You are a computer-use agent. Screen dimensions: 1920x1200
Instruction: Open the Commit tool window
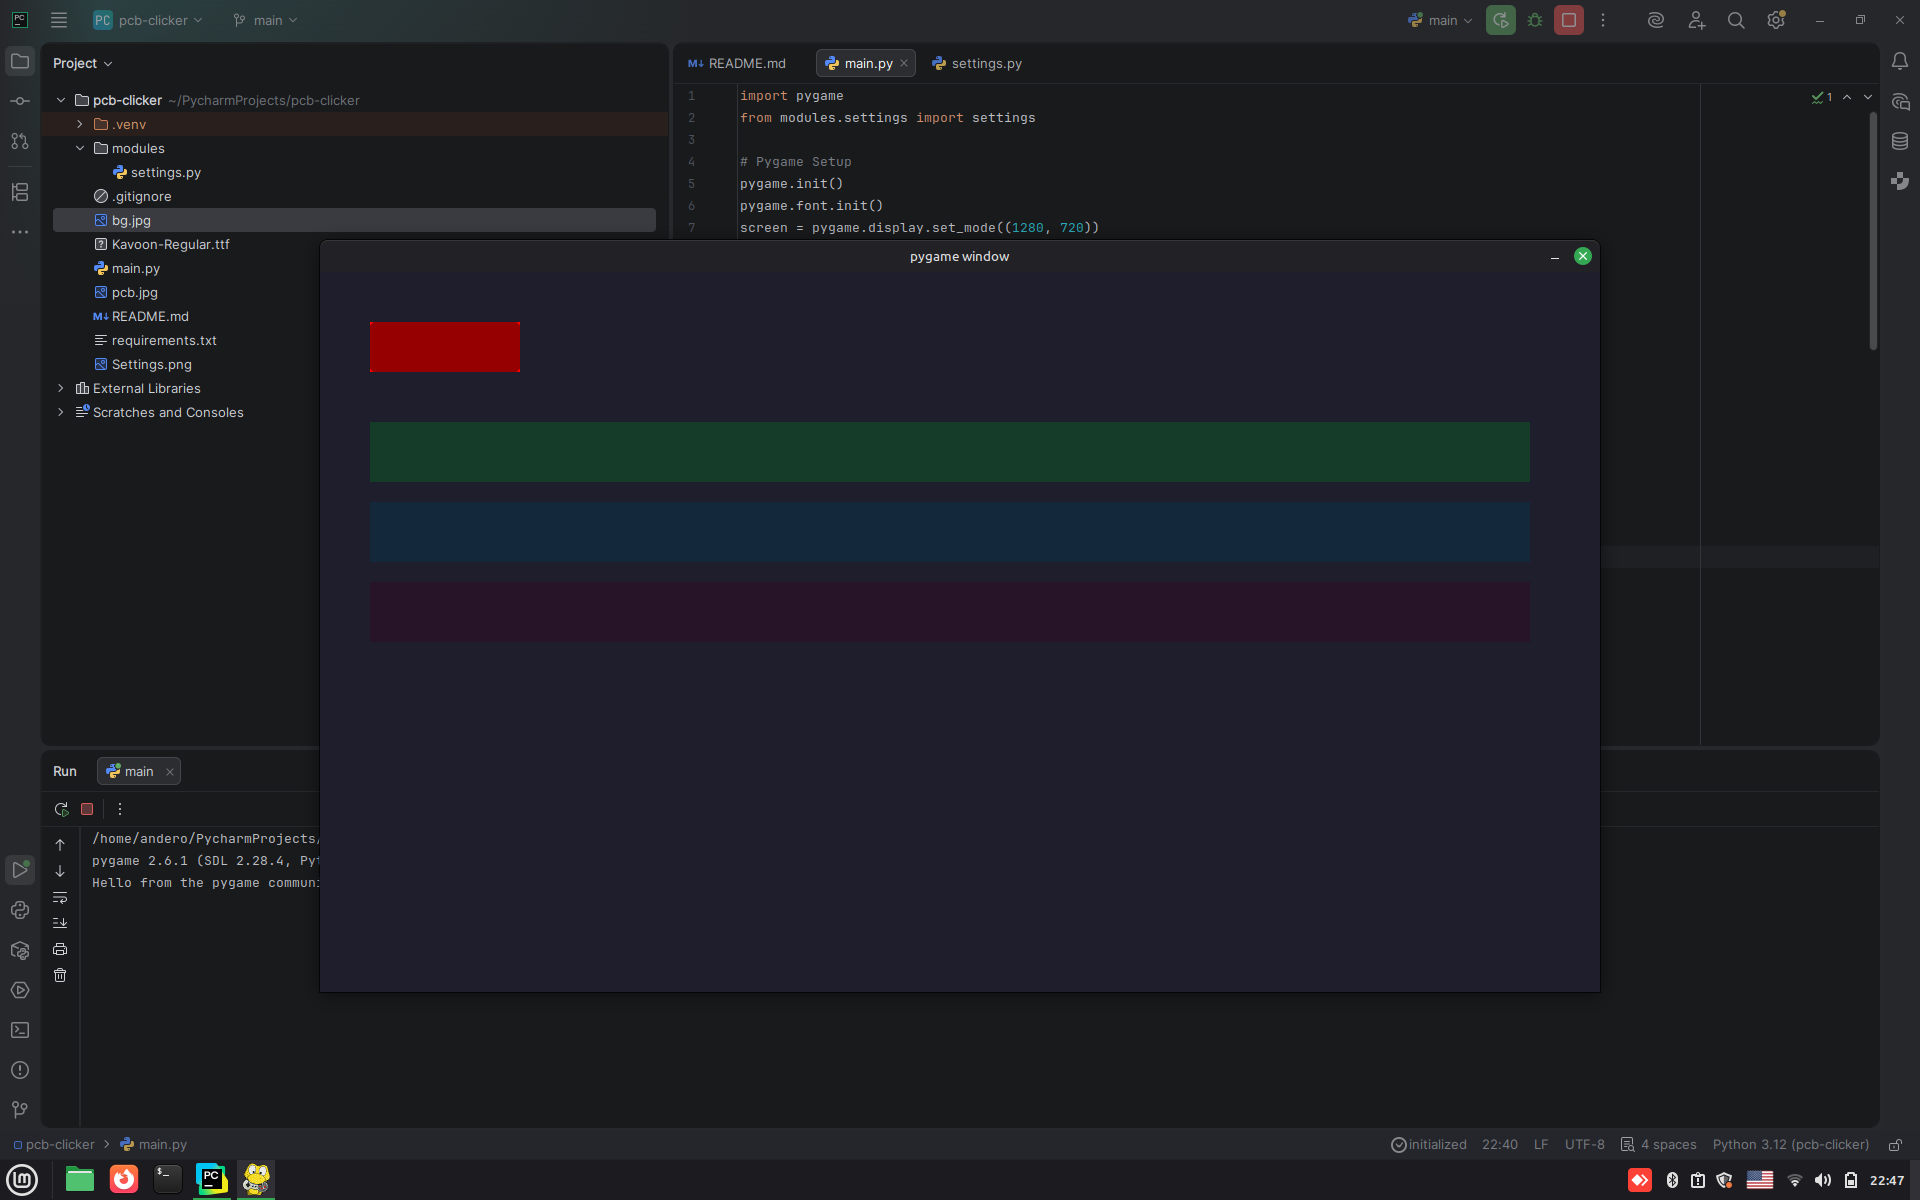pyautogui.click(x=20, y=101)
